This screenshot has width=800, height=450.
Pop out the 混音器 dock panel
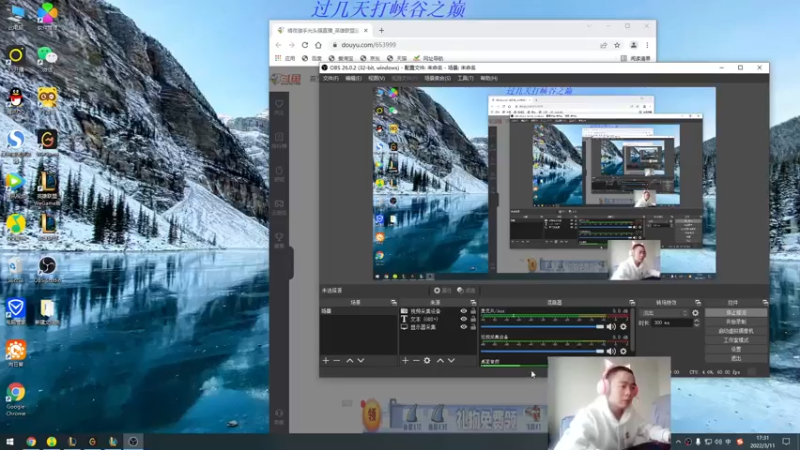632,303
